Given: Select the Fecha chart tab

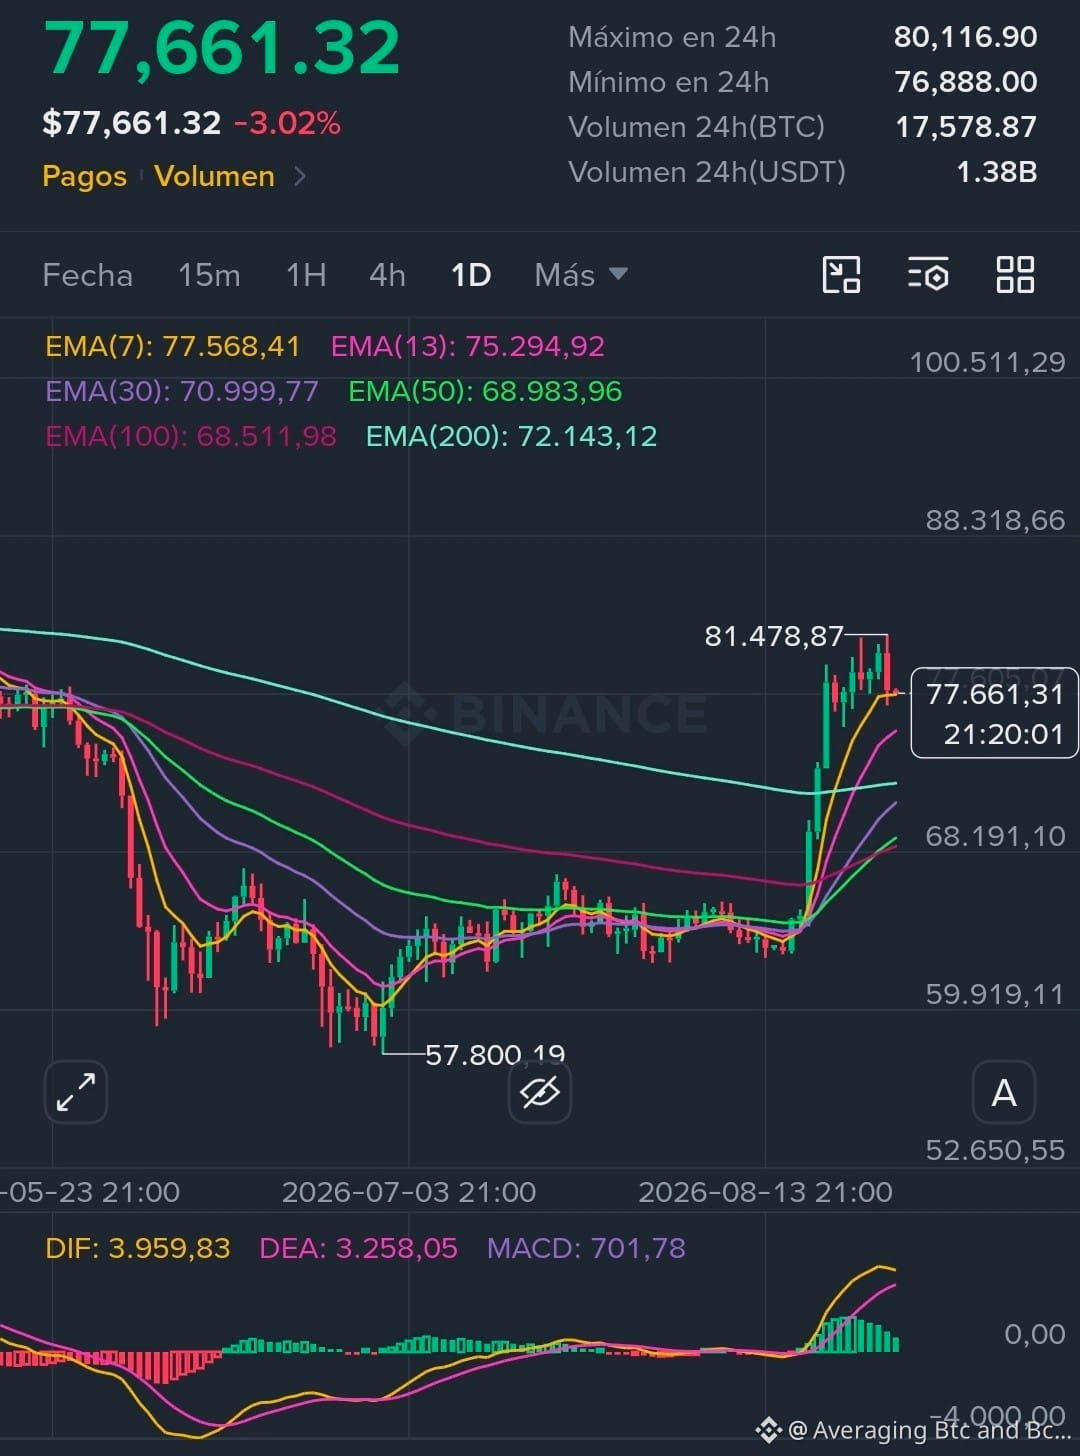Looking at the screenshot, I should click(x=88, y=275).
